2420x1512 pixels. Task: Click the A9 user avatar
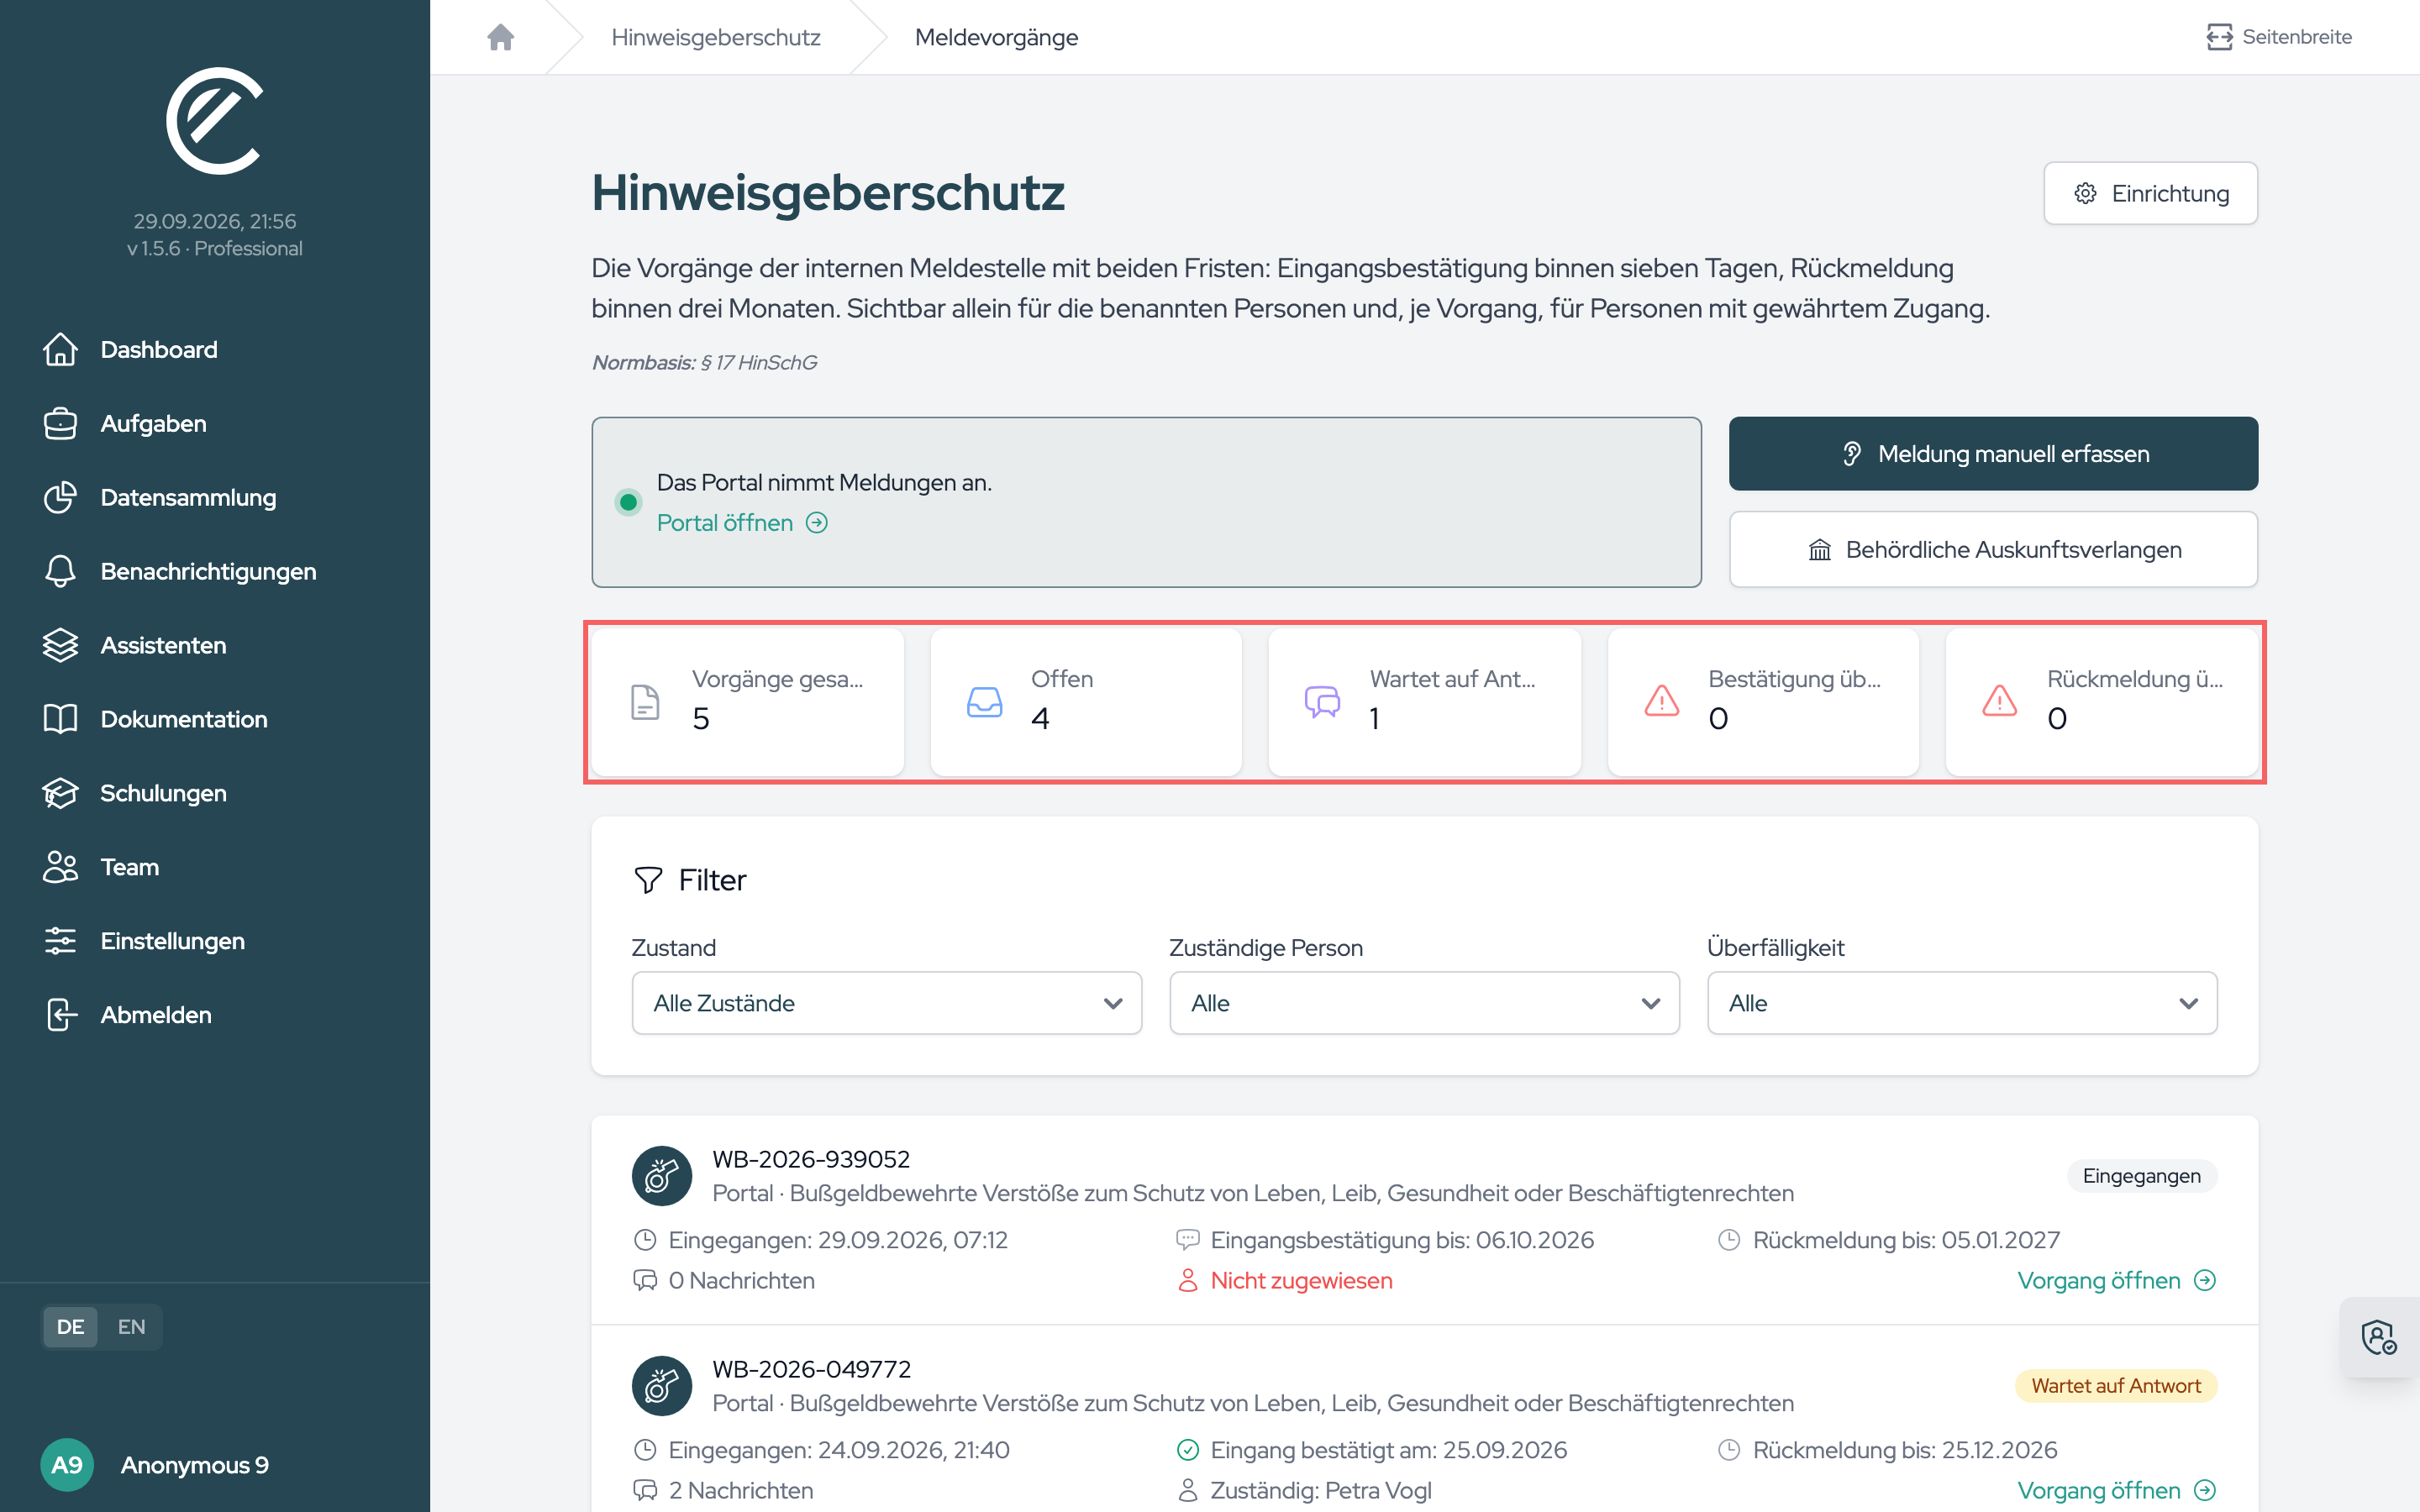67,1465
